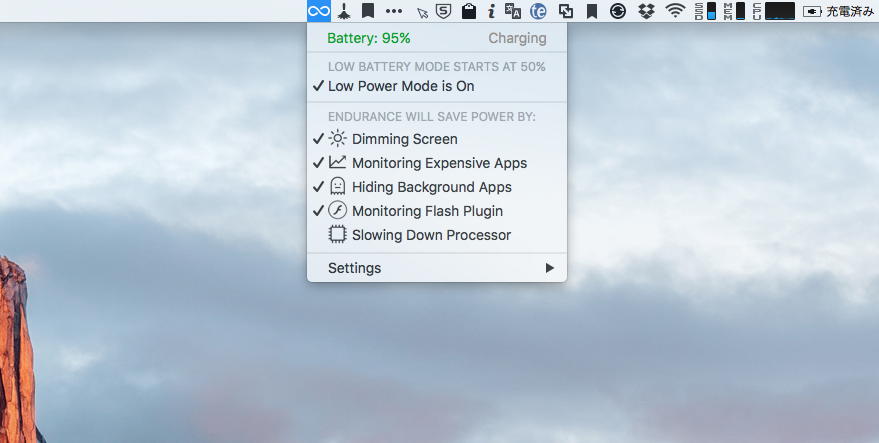
Task: Open the italic i info menu bar icon
Action: pos(492,11)
